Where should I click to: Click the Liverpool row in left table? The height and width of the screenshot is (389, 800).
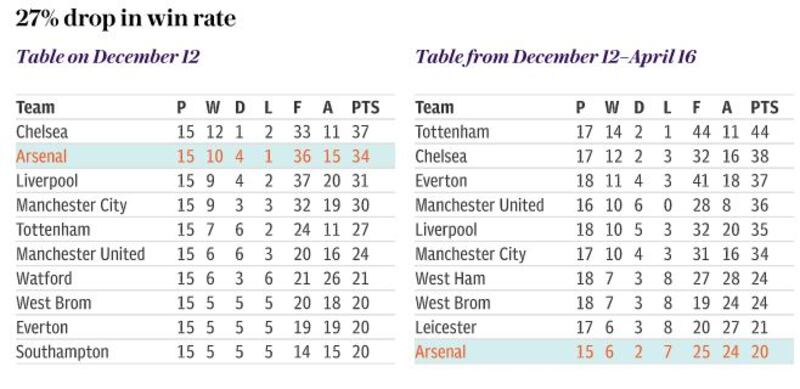tap(205, 181)
